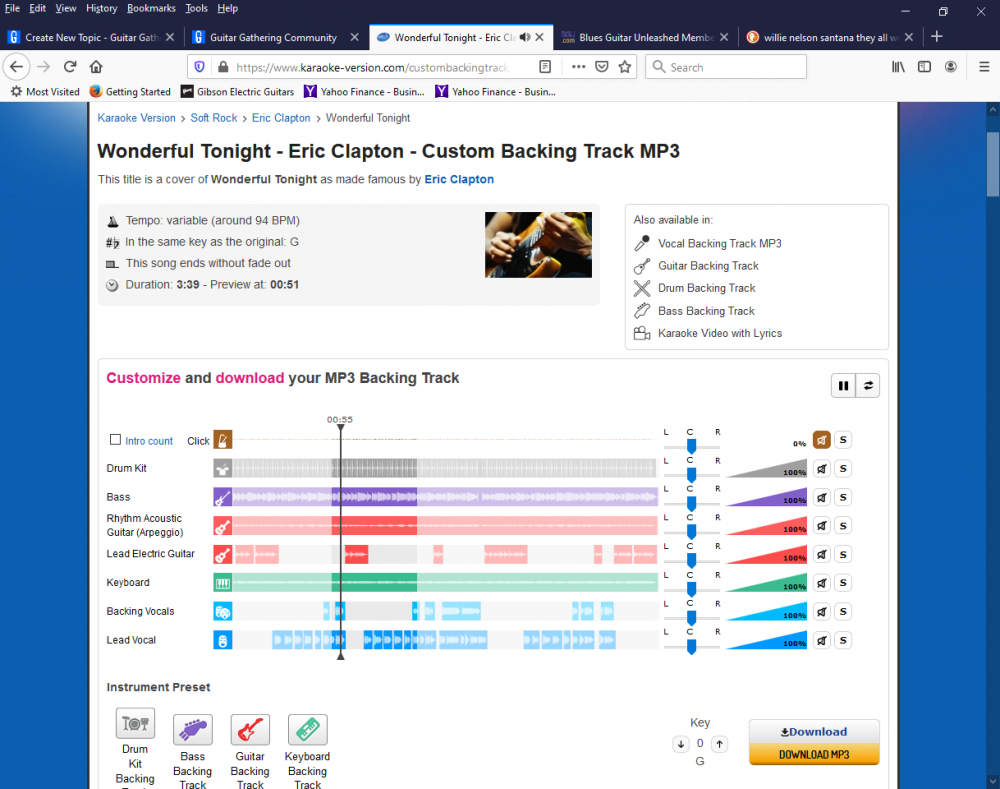Screen dimensions: 1000x789
Task: Switch to Blues Guitar Unleashed tab
Action: click(645, 38)
